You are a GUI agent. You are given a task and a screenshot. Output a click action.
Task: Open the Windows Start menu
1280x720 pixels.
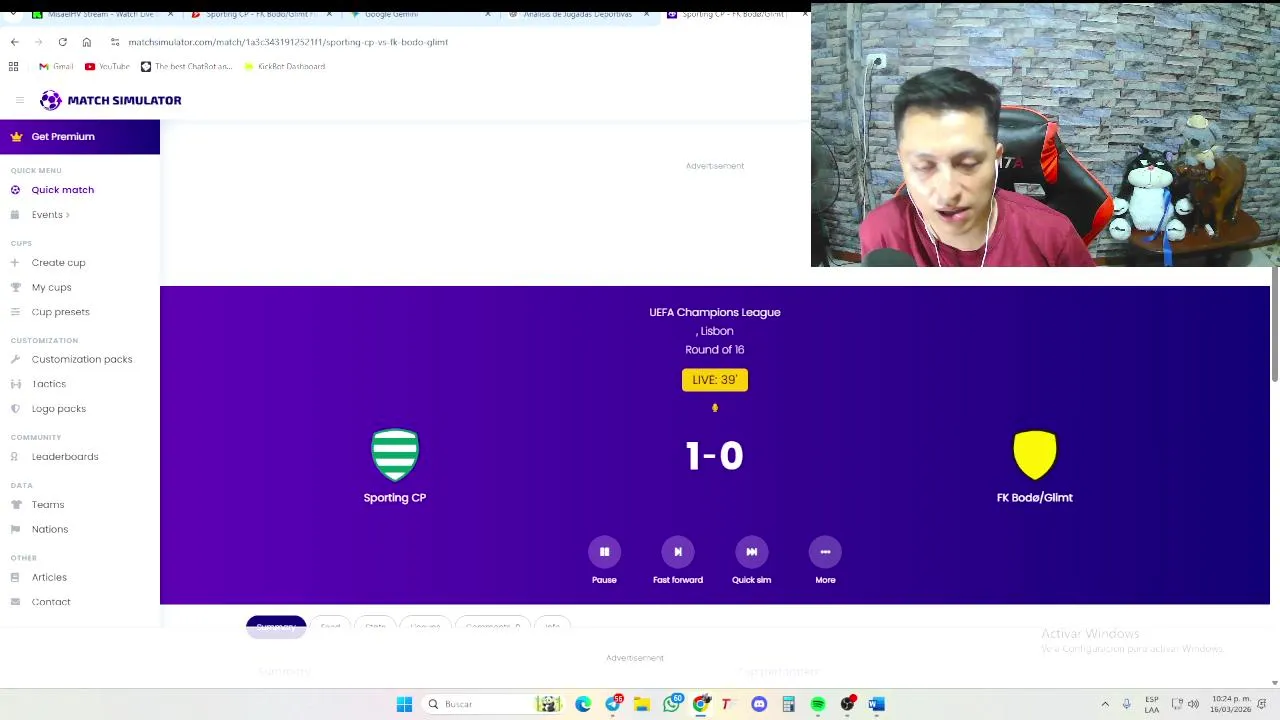click(x=404, y=704)
